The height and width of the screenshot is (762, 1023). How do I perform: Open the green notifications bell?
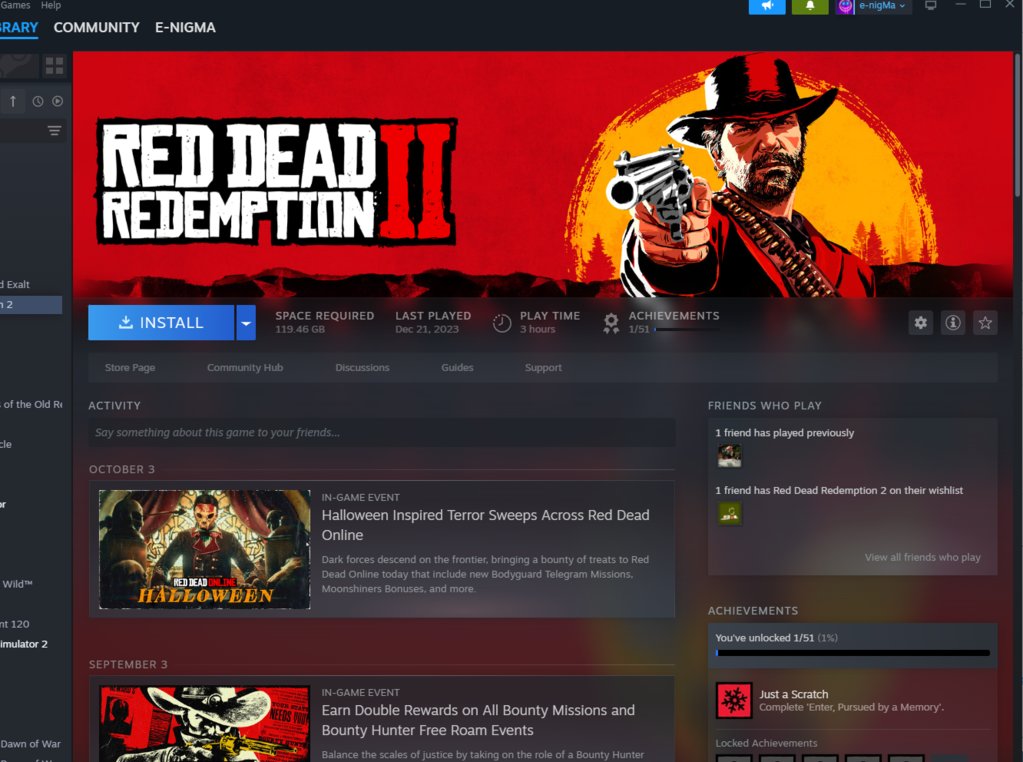pos(810,6)
